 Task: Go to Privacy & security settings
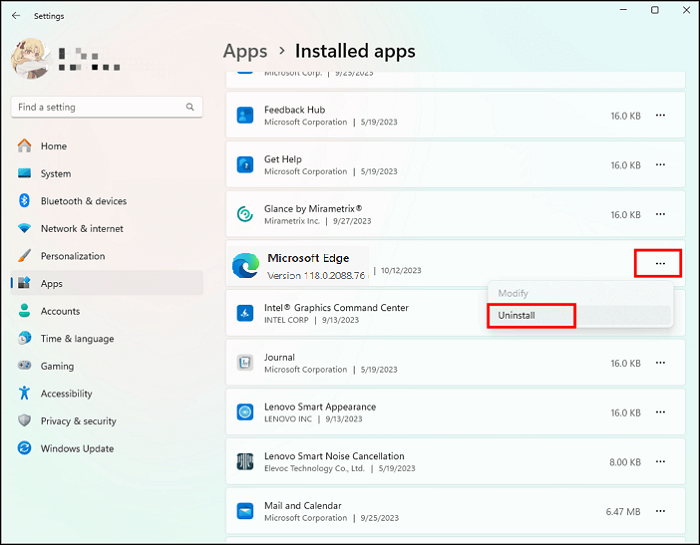(x=78, y=421)
